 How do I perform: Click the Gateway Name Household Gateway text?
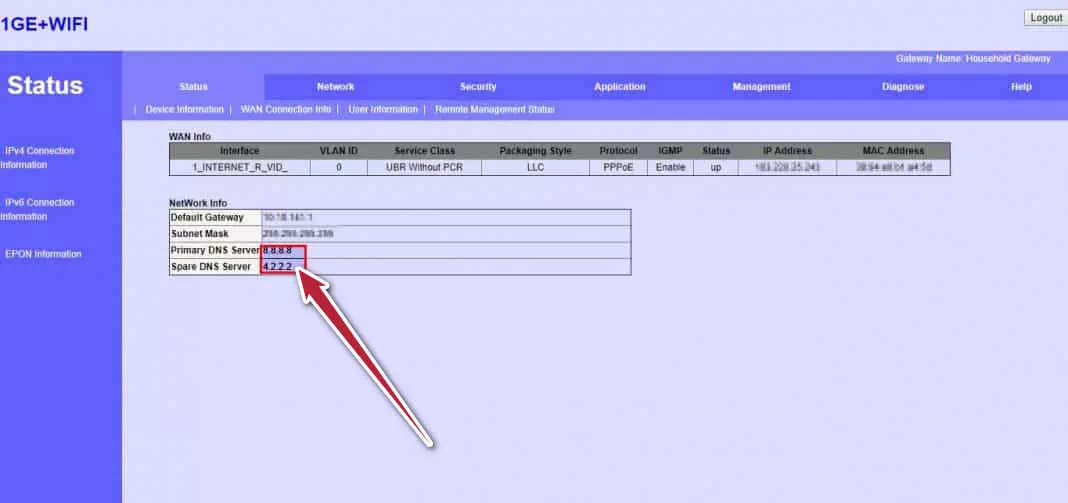click(x=973, y=59)
